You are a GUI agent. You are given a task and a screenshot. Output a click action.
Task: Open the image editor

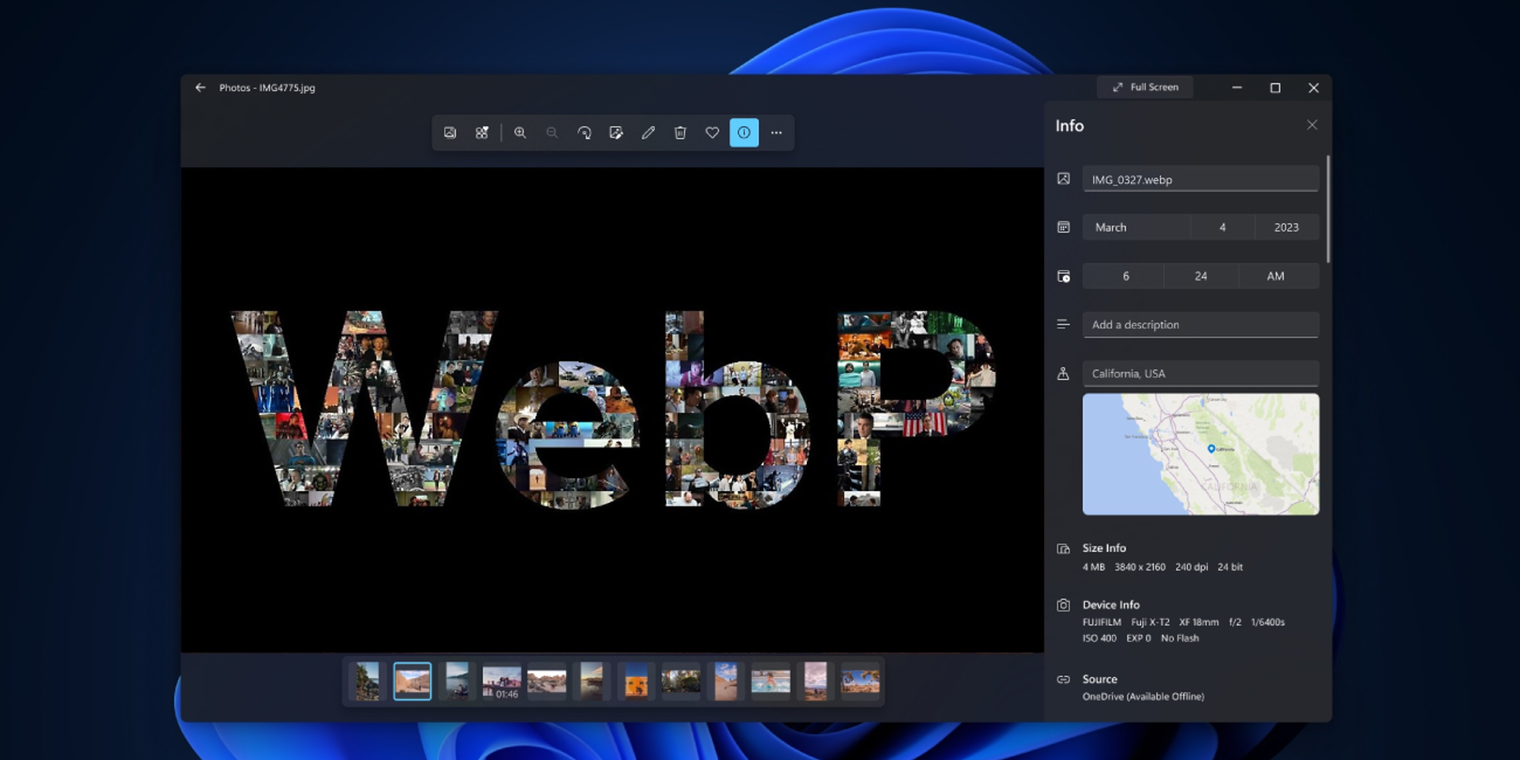(616, 132)
